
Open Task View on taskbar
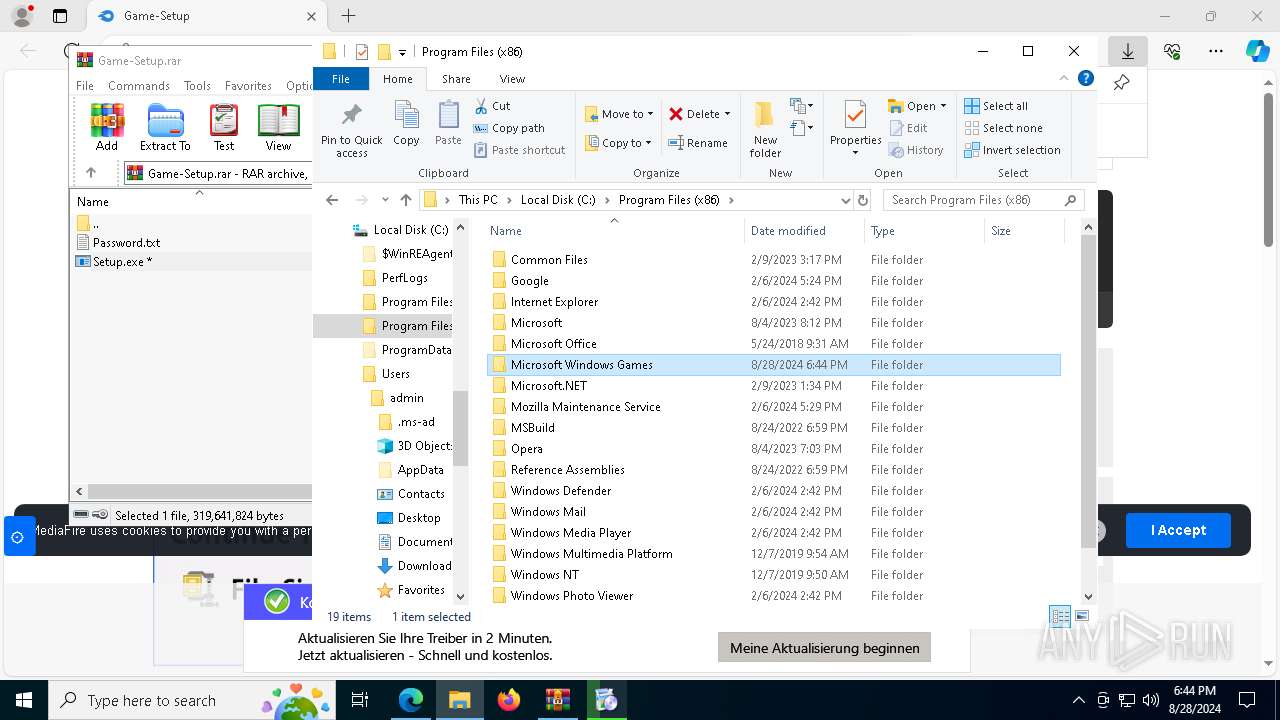pos(360,700)
